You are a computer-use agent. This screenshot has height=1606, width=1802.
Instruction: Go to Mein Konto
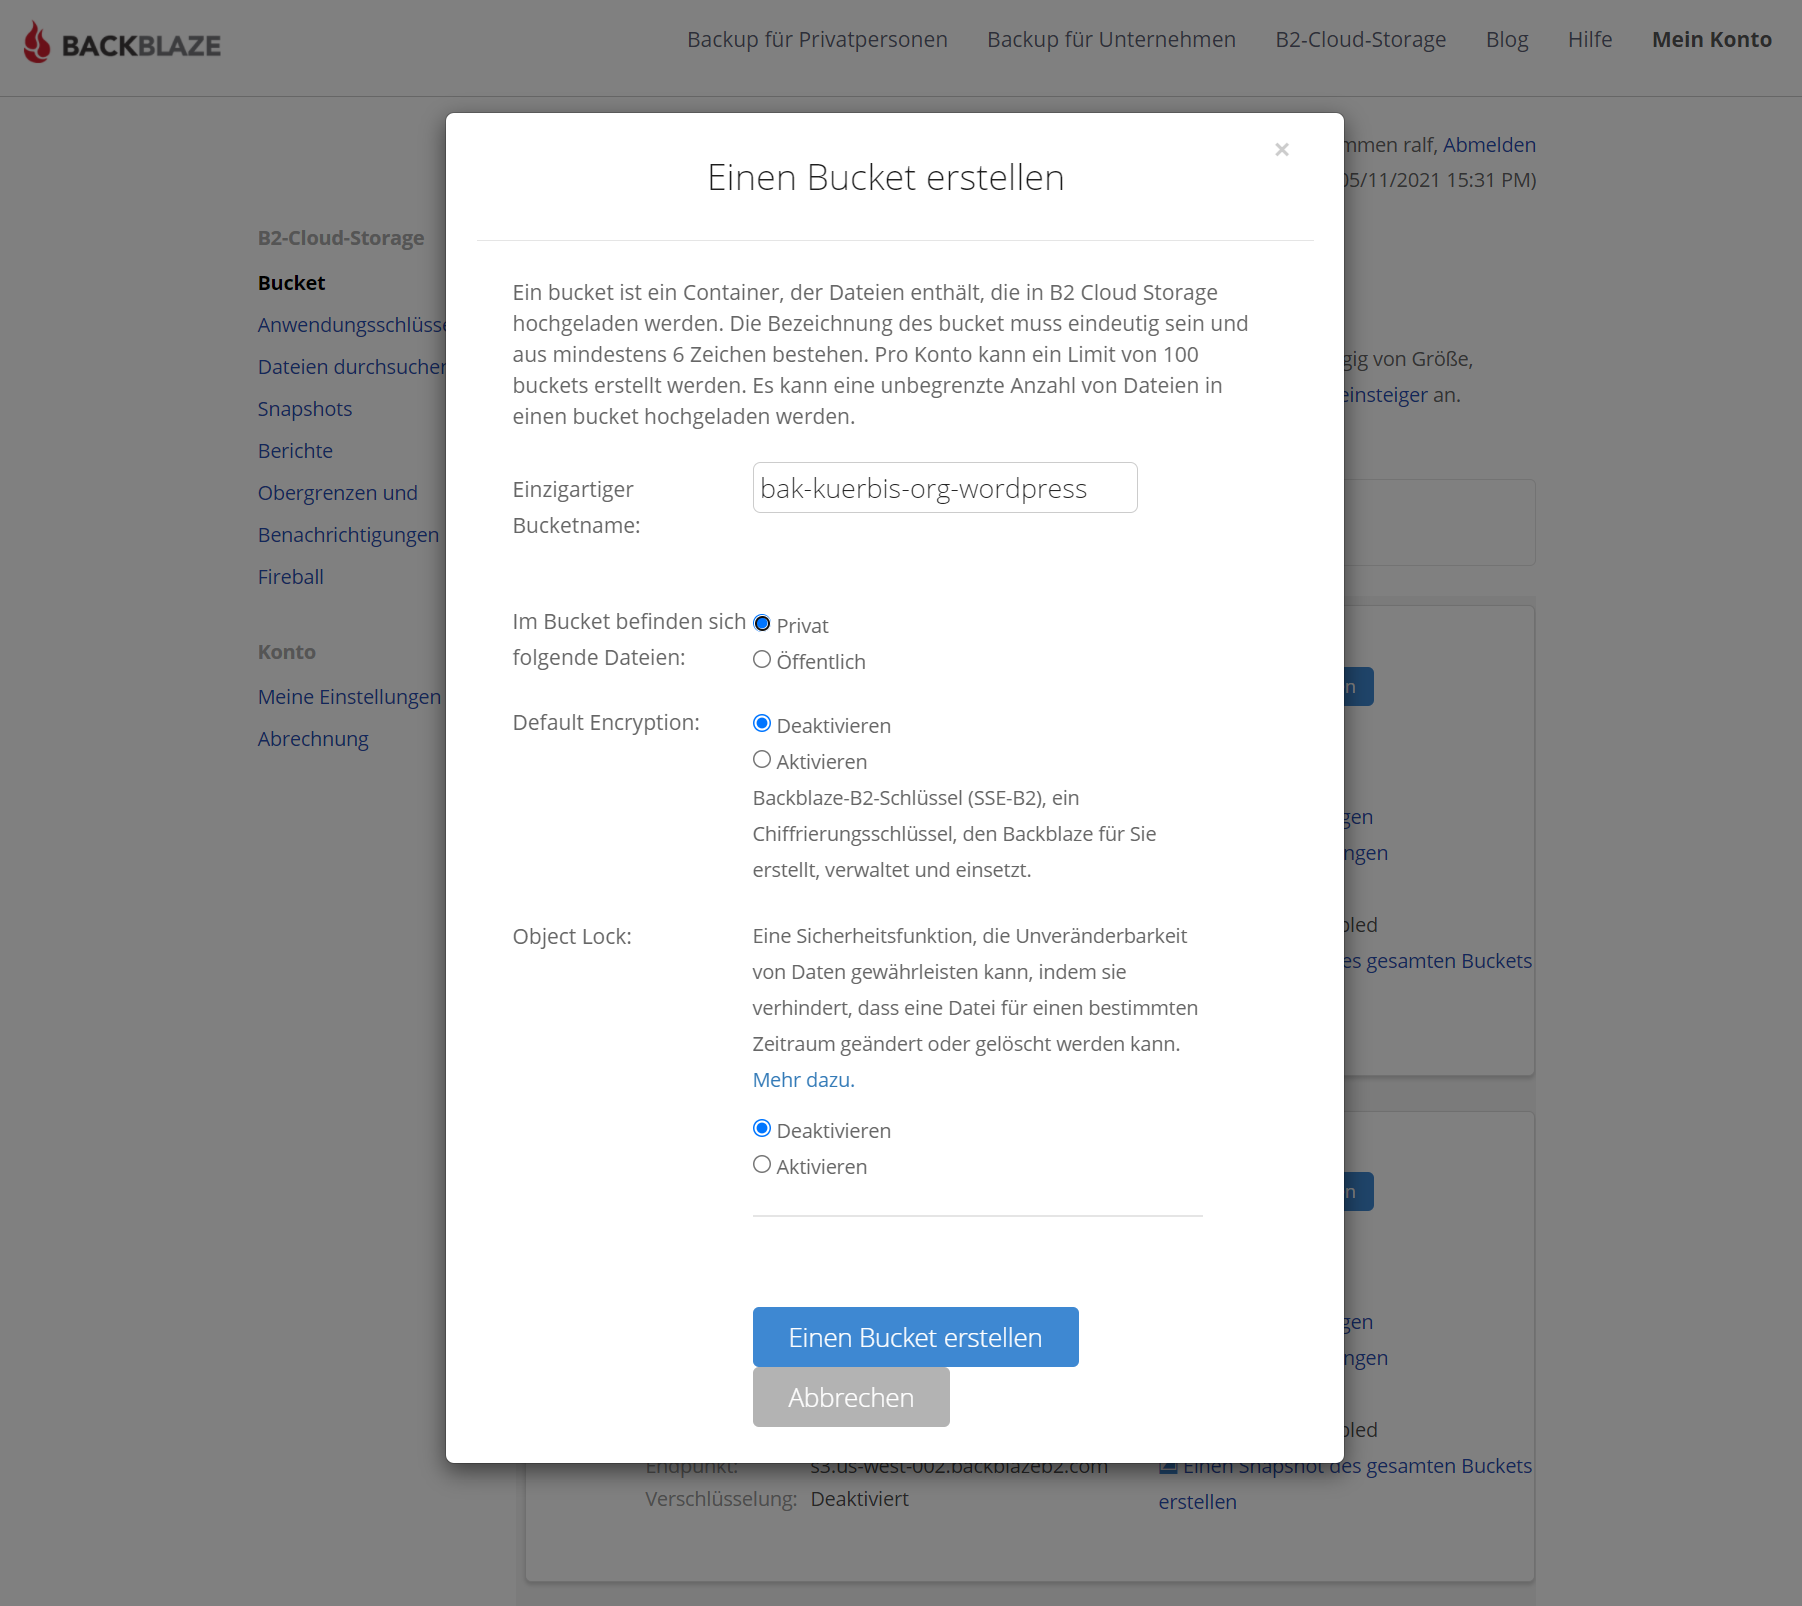coord(1711,40)
